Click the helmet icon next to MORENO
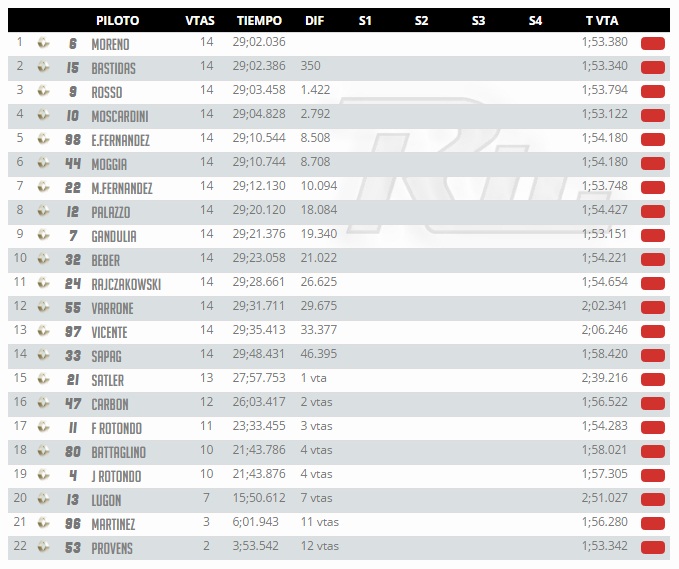679x569 pixels. coord(43,43)
